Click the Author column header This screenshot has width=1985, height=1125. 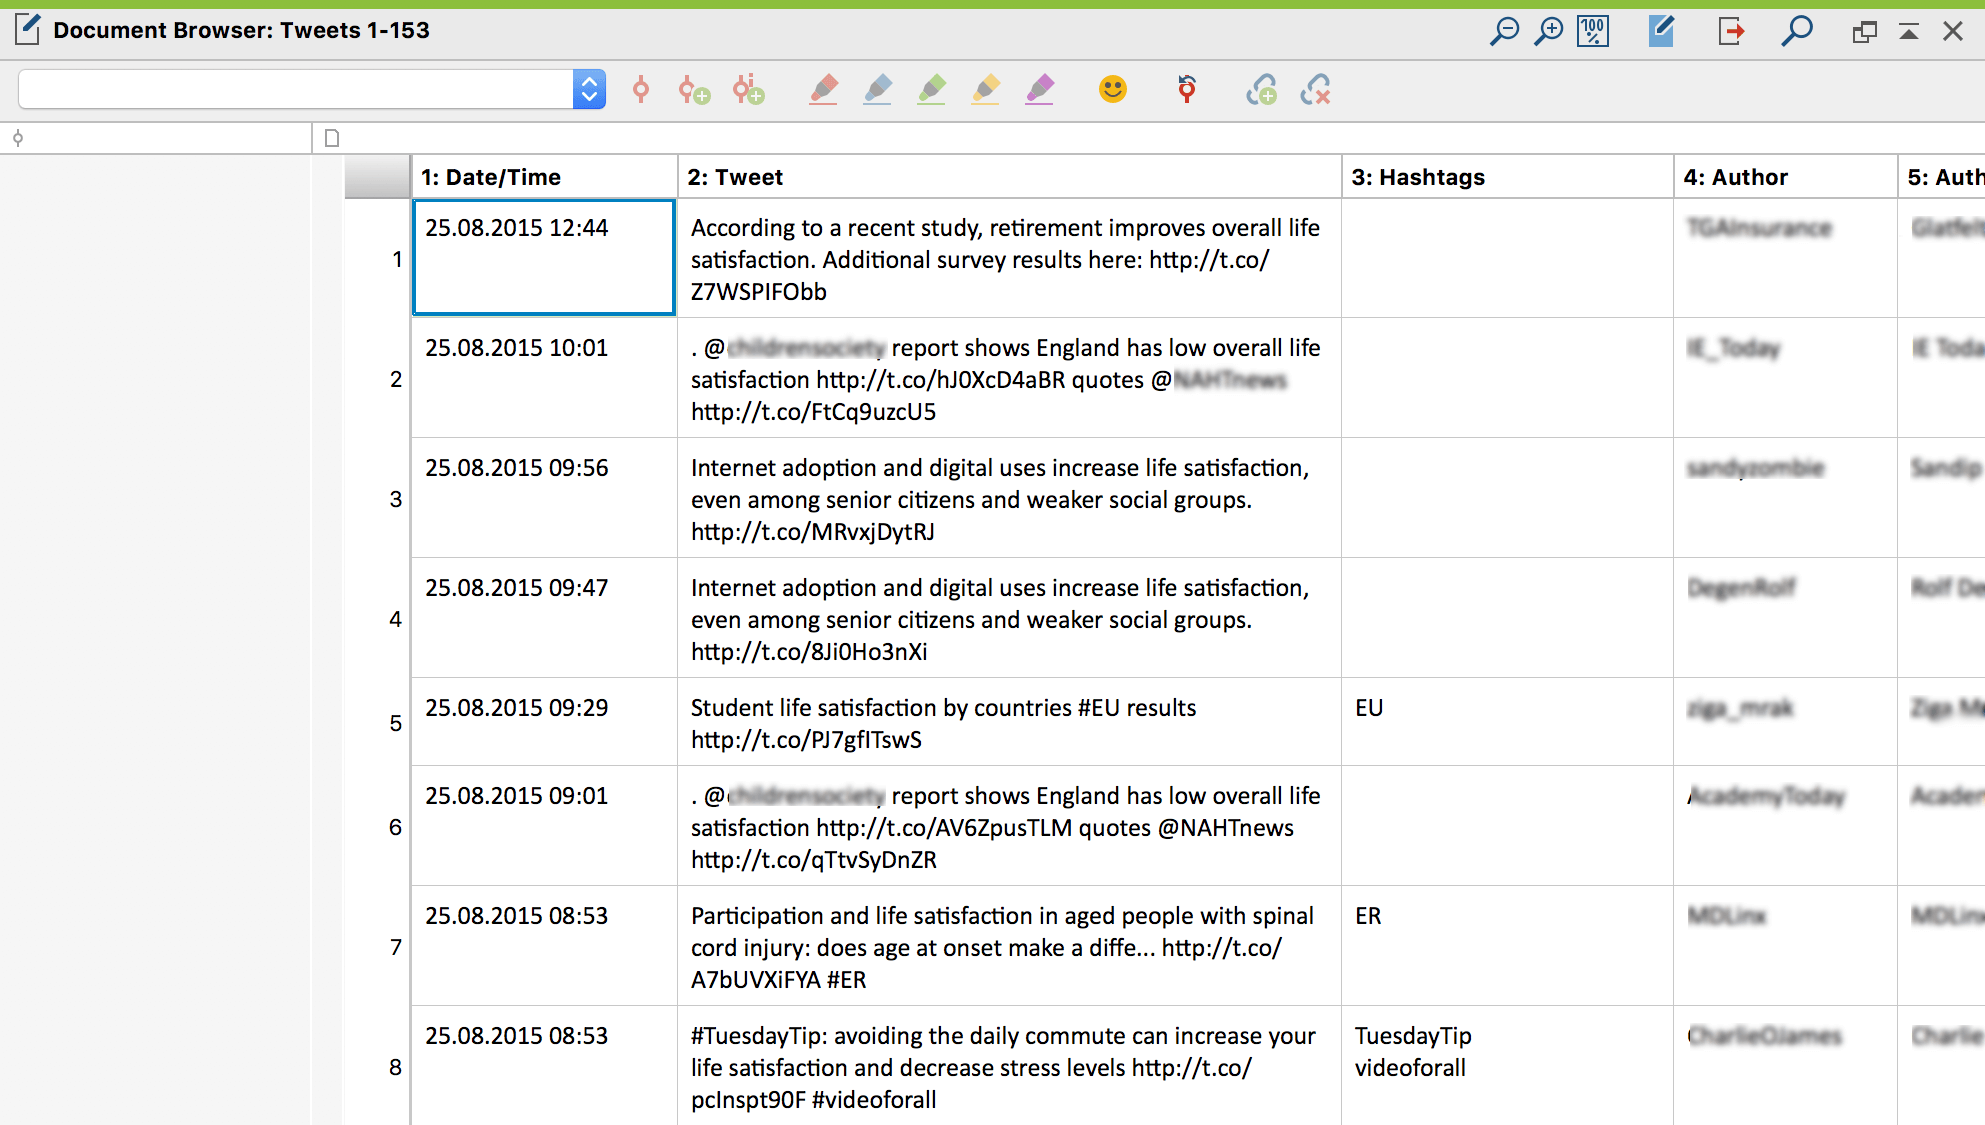tap(1785, 177)
